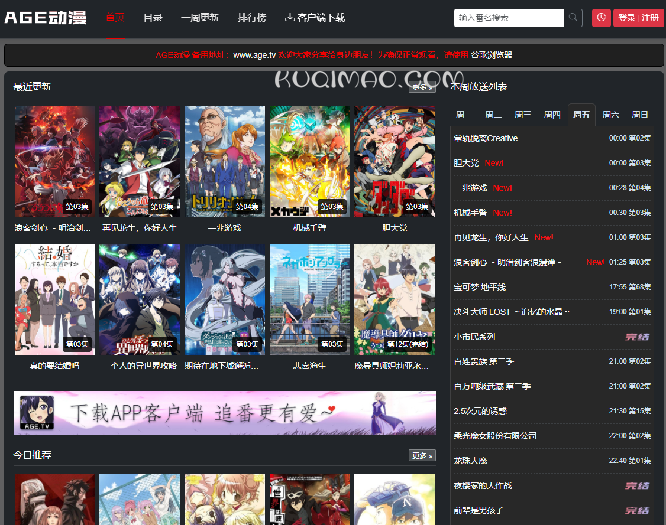Click the download icon beside 客户端下载
Viewport: 666px width, 525px height.
point(289,17)
